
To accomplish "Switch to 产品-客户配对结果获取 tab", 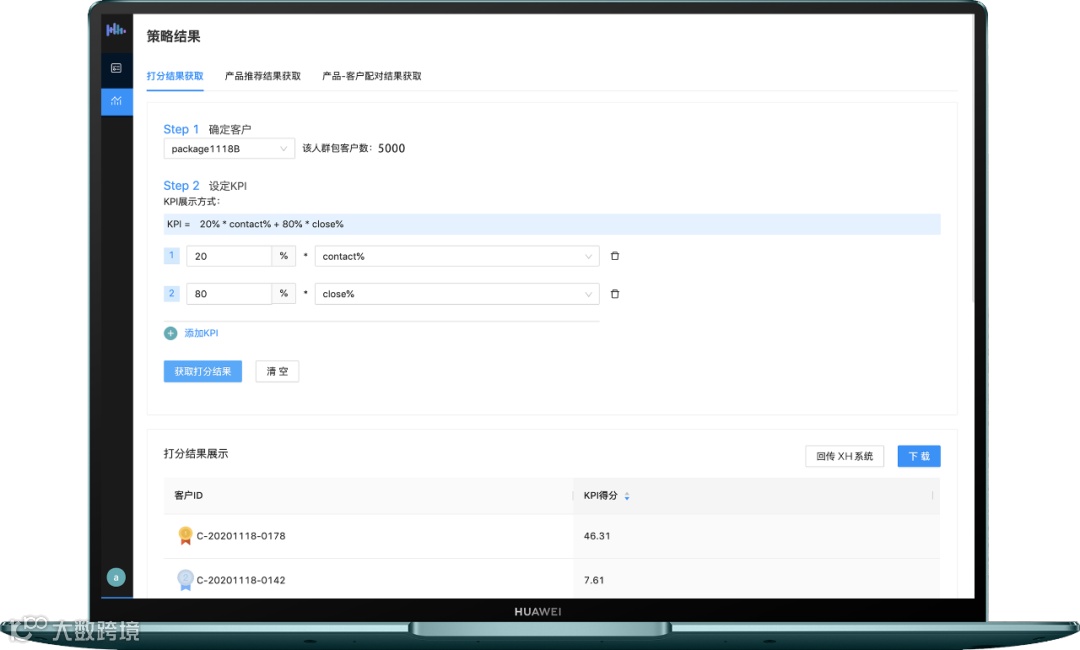I will (372, 76).
